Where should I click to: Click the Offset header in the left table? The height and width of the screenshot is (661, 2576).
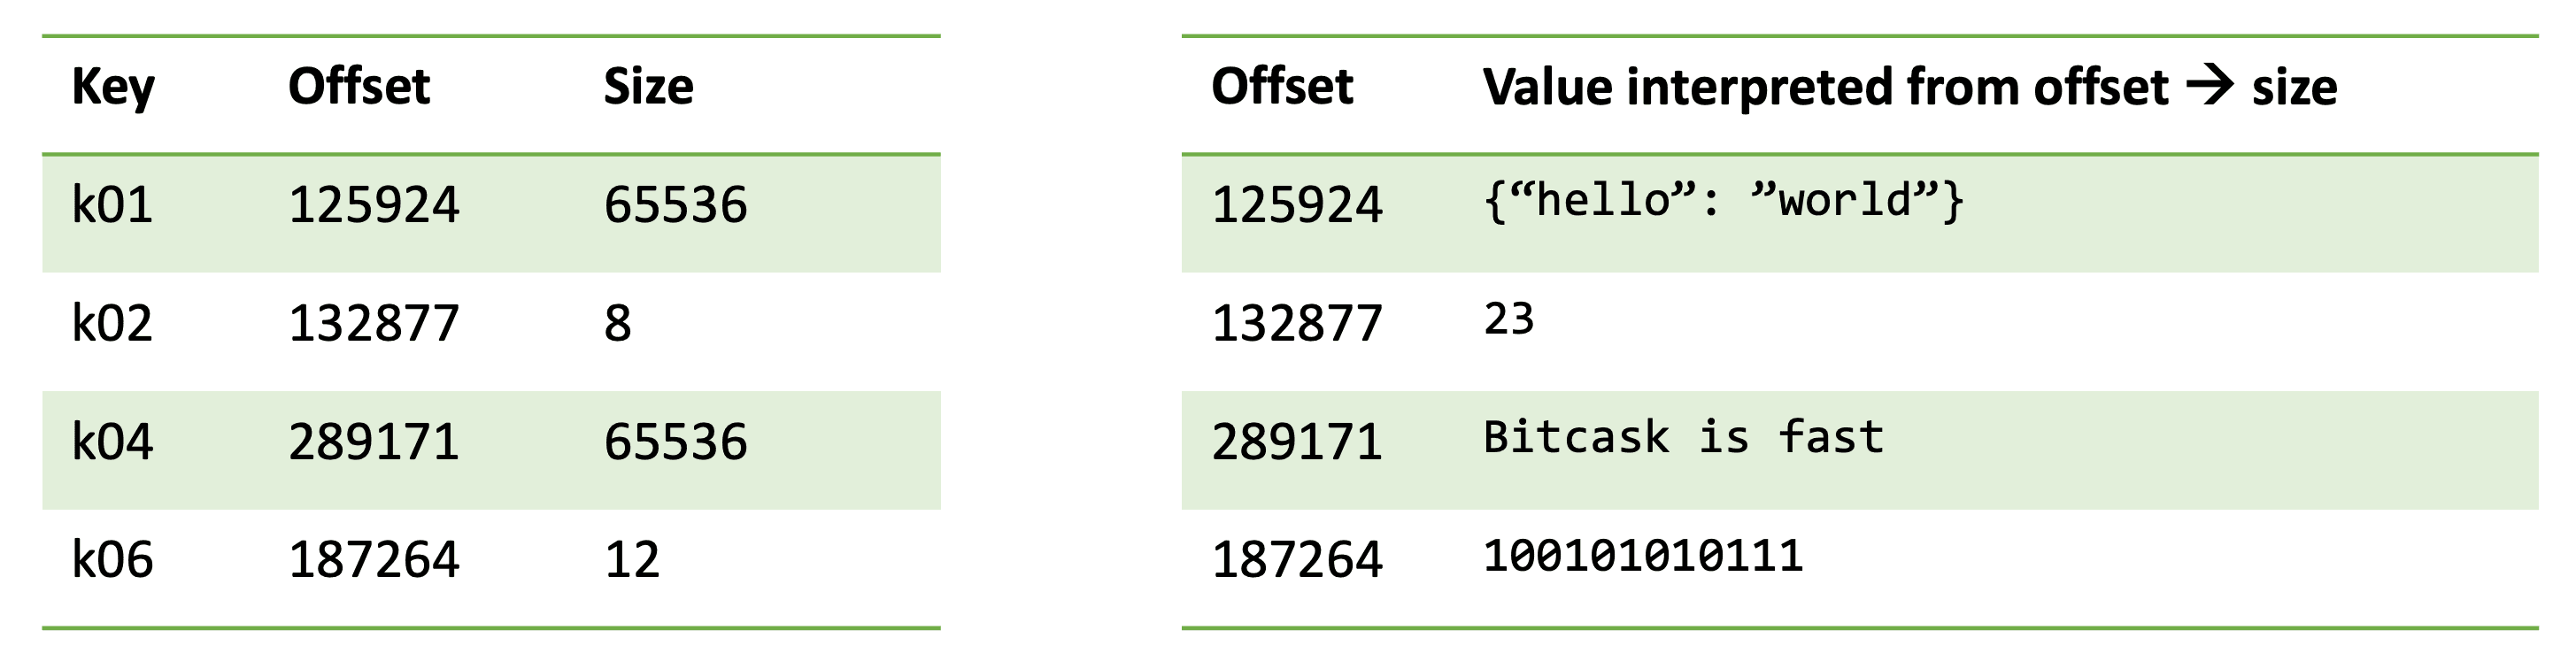coord(359,88)
